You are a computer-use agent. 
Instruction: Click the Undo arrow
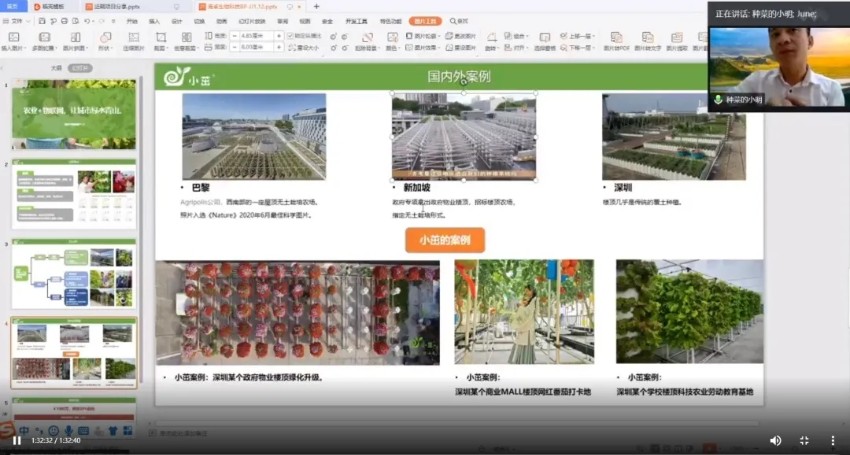click(x=87, y=21)
